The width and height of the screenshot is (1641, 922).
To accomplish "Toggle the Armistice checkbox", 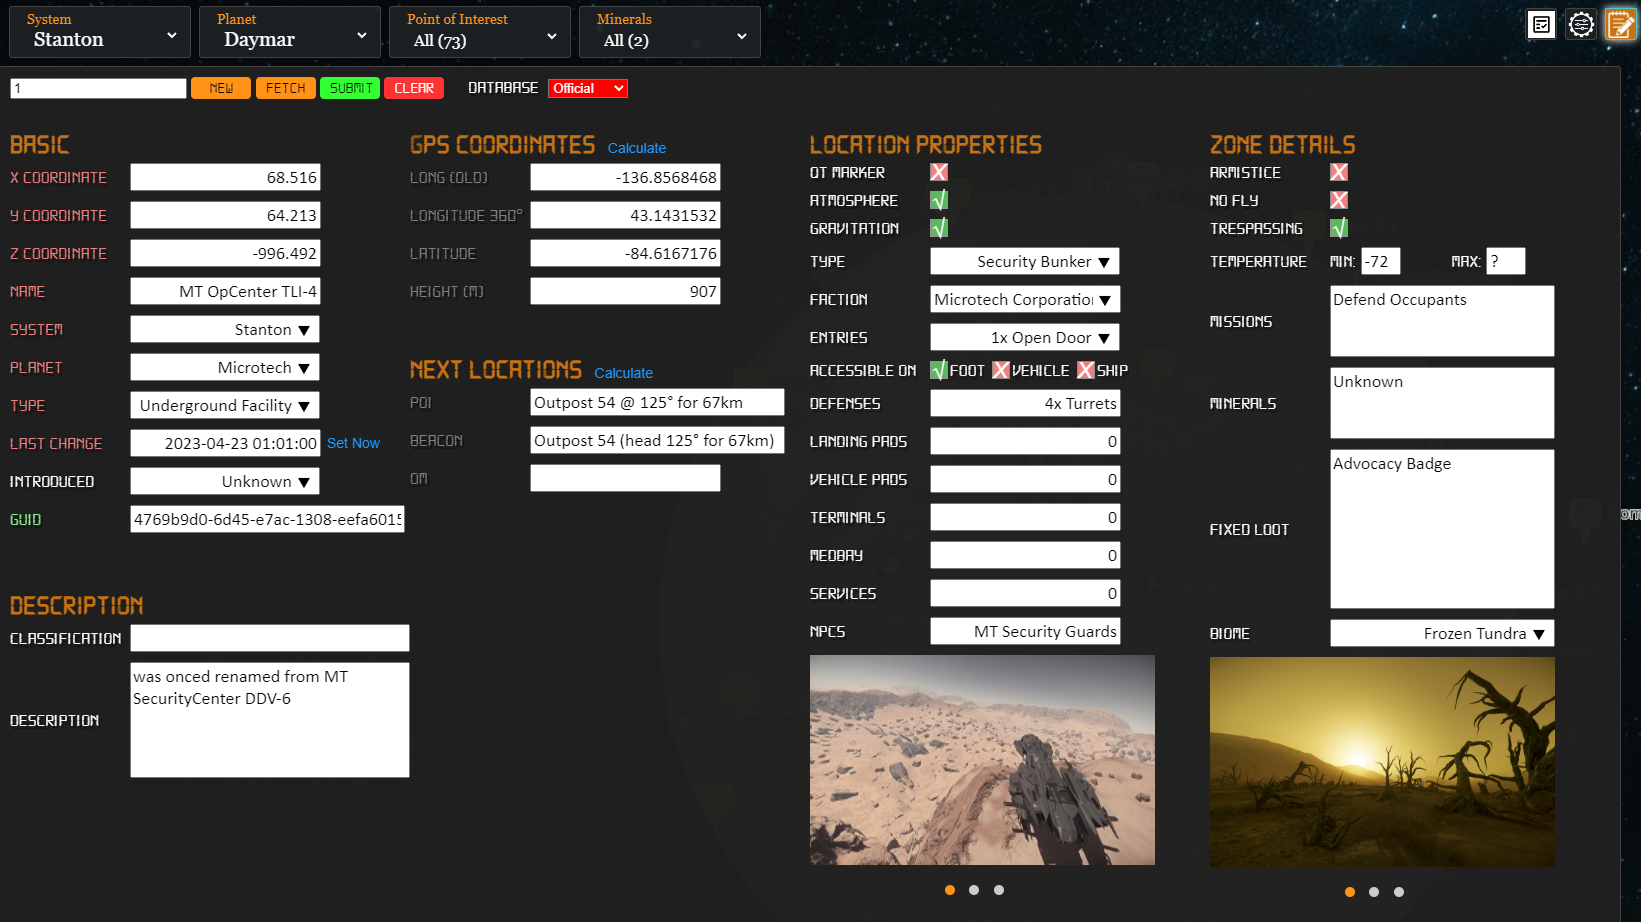I will pos(1339,172).
